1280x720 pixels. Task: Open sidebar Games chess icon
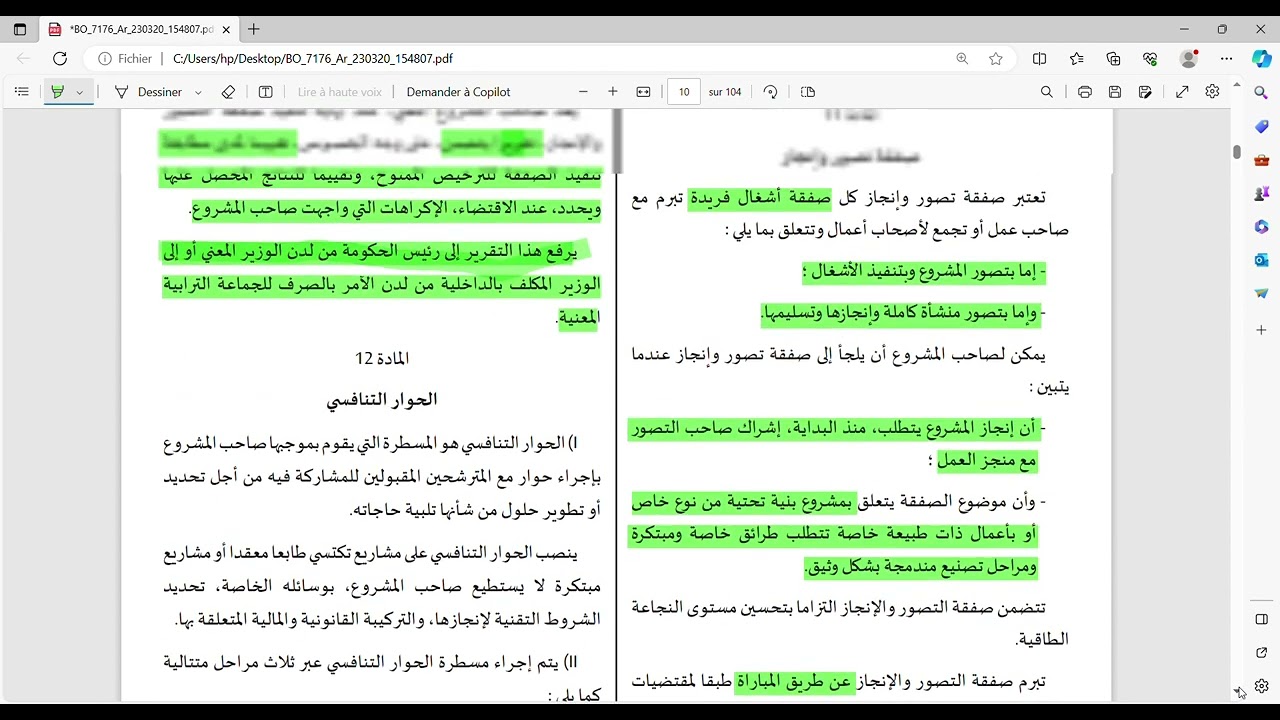(1262, 193)
